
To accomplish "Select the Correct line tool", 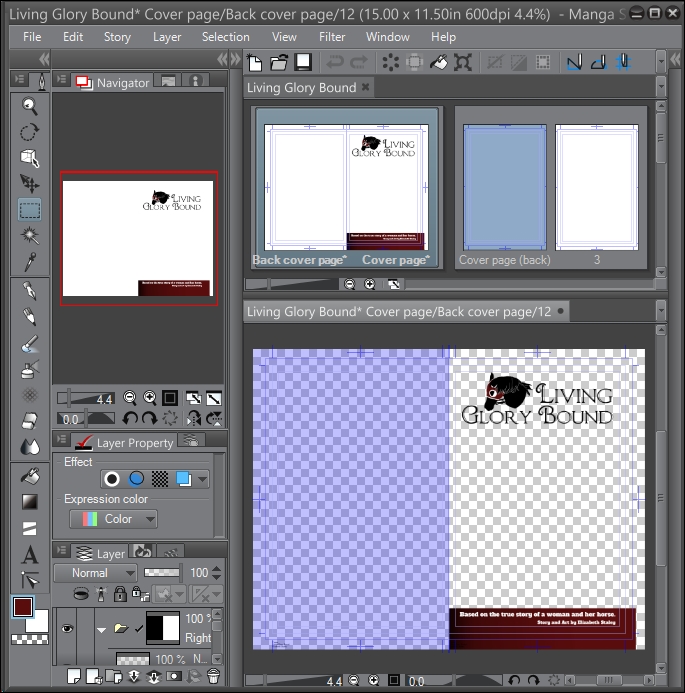I will 30,580.
